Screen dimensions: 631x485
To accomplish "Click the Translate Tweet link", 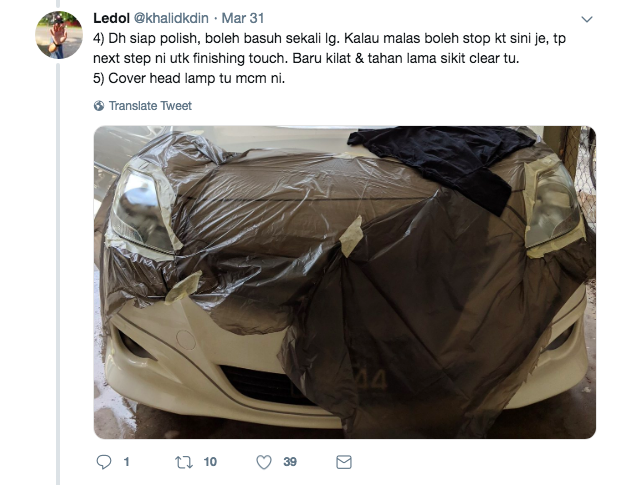I will [x=150, y=106].
